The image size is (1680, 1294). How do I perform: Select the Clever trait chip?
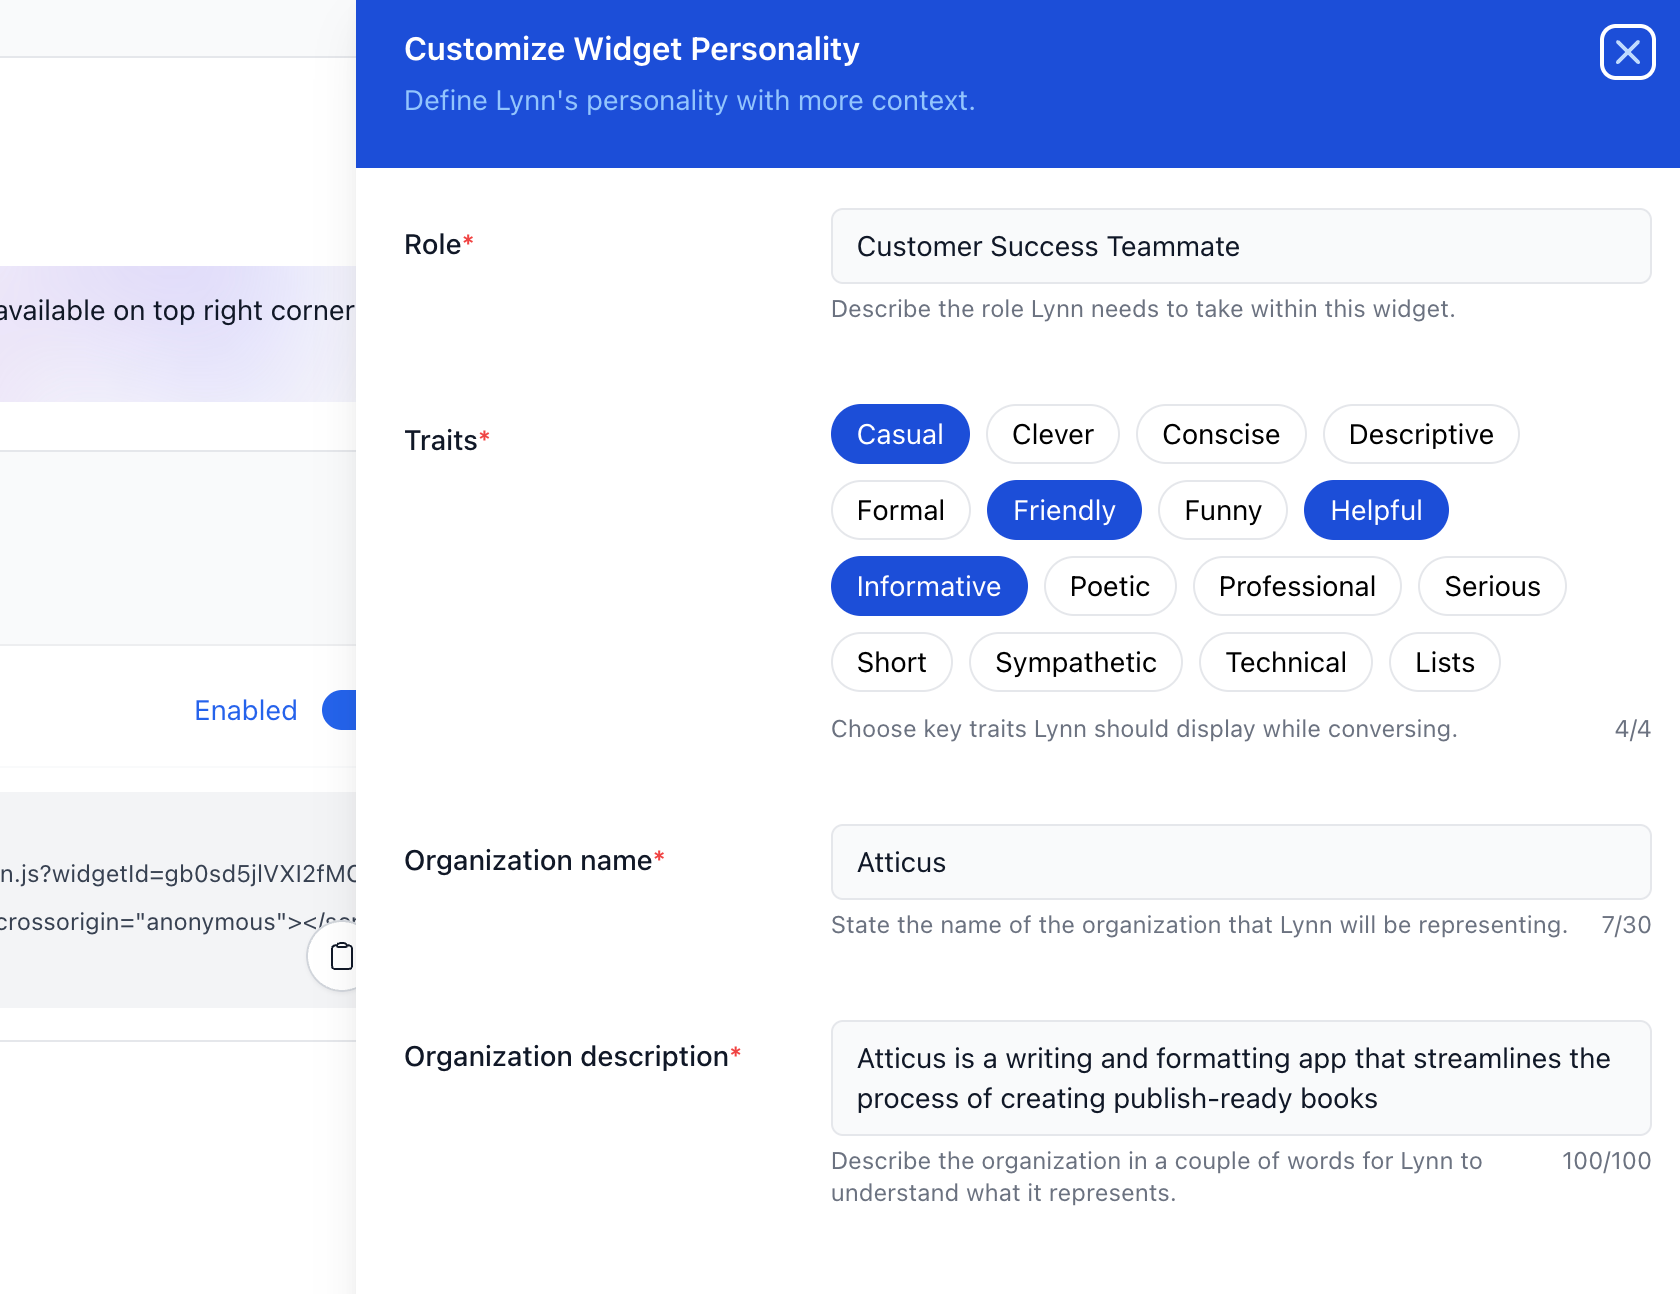point(1052,434)
